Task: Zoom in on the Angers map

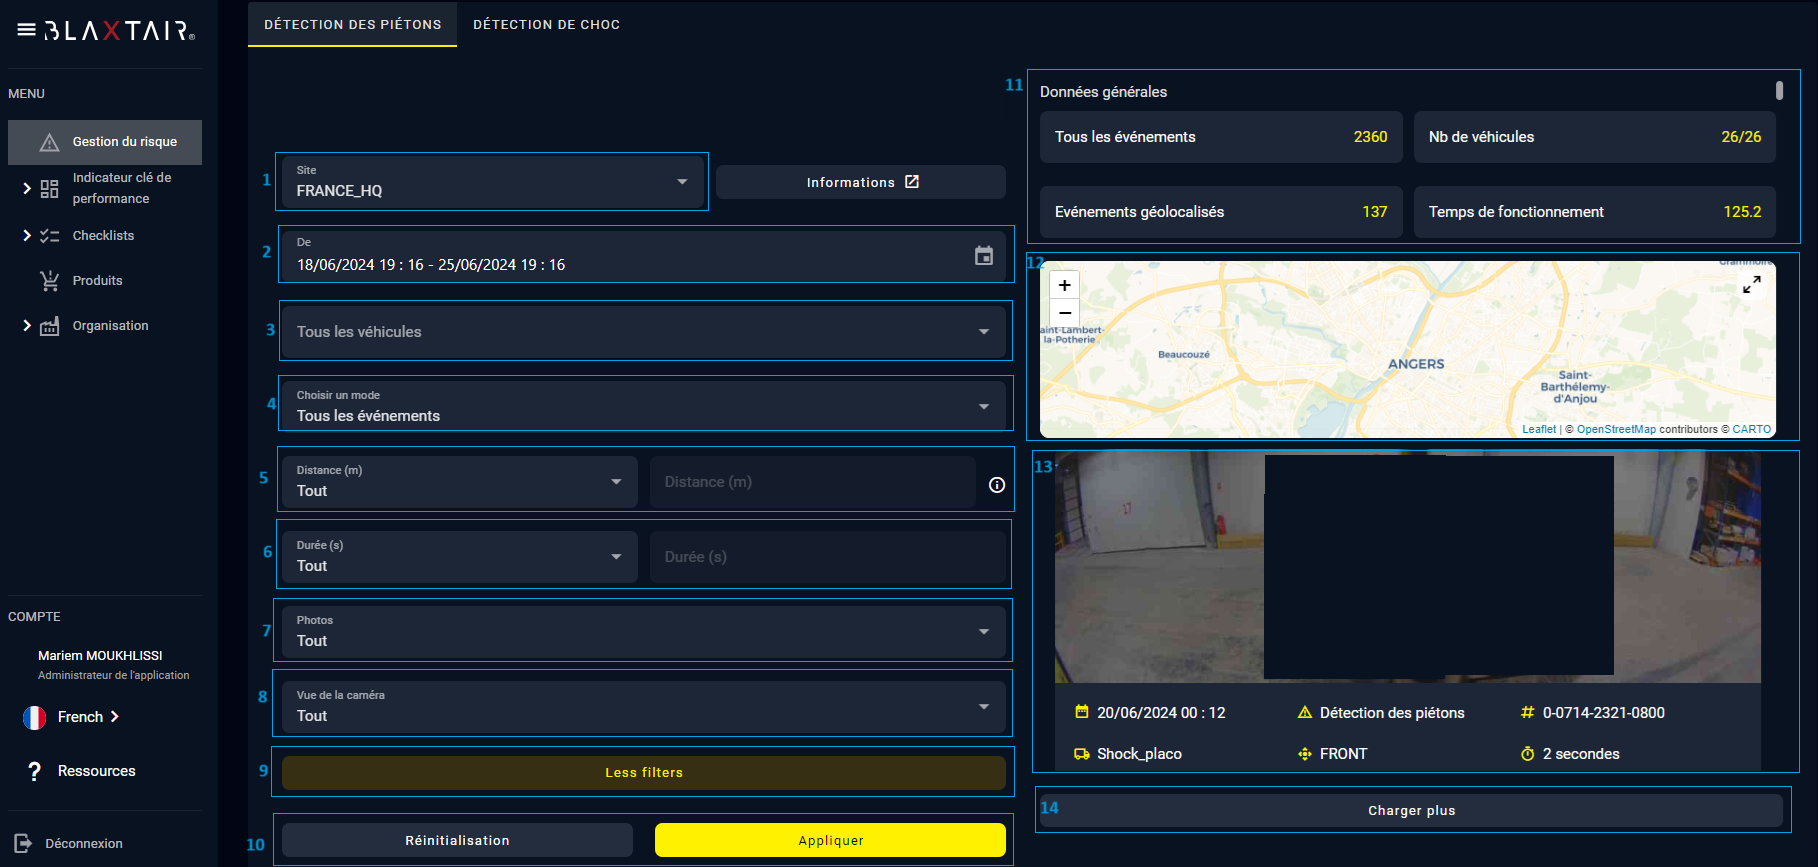Action: coord(1064,285)
